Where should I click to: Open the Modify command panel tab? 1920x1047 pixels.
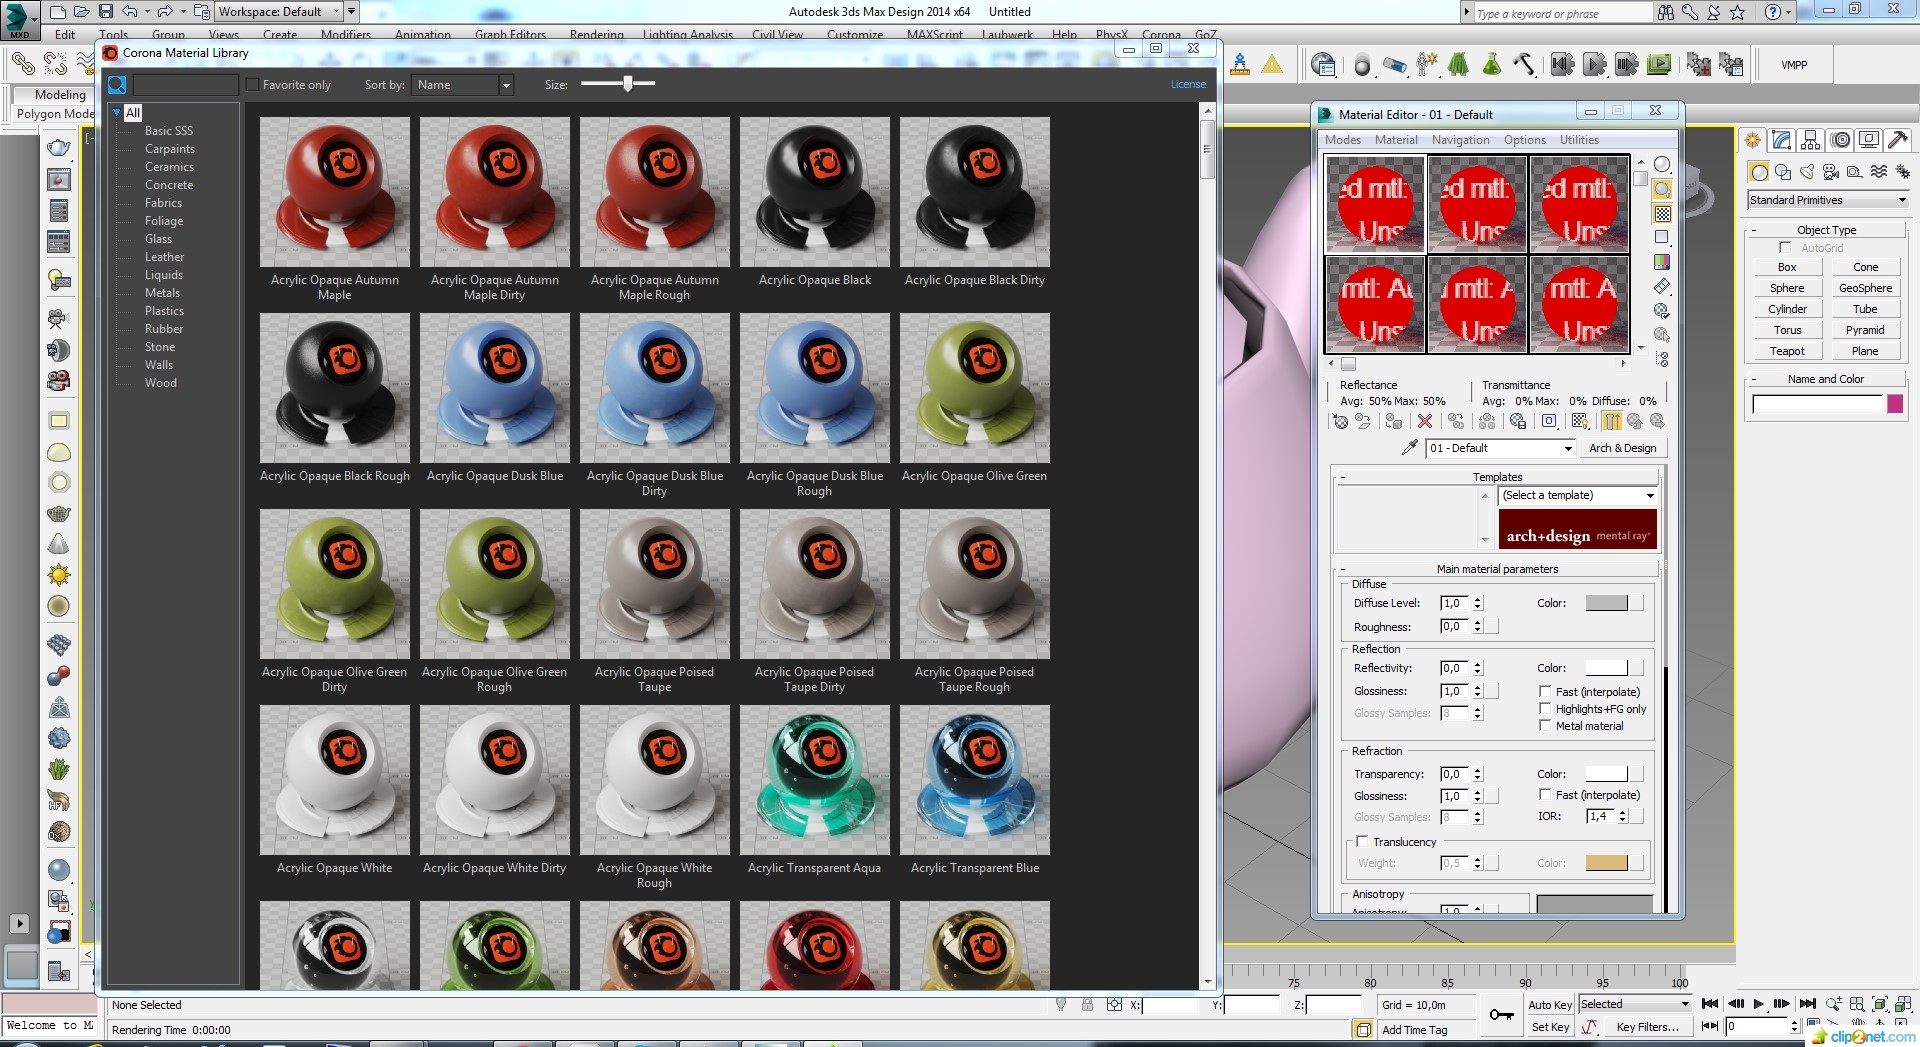[x=1781, y=141]
